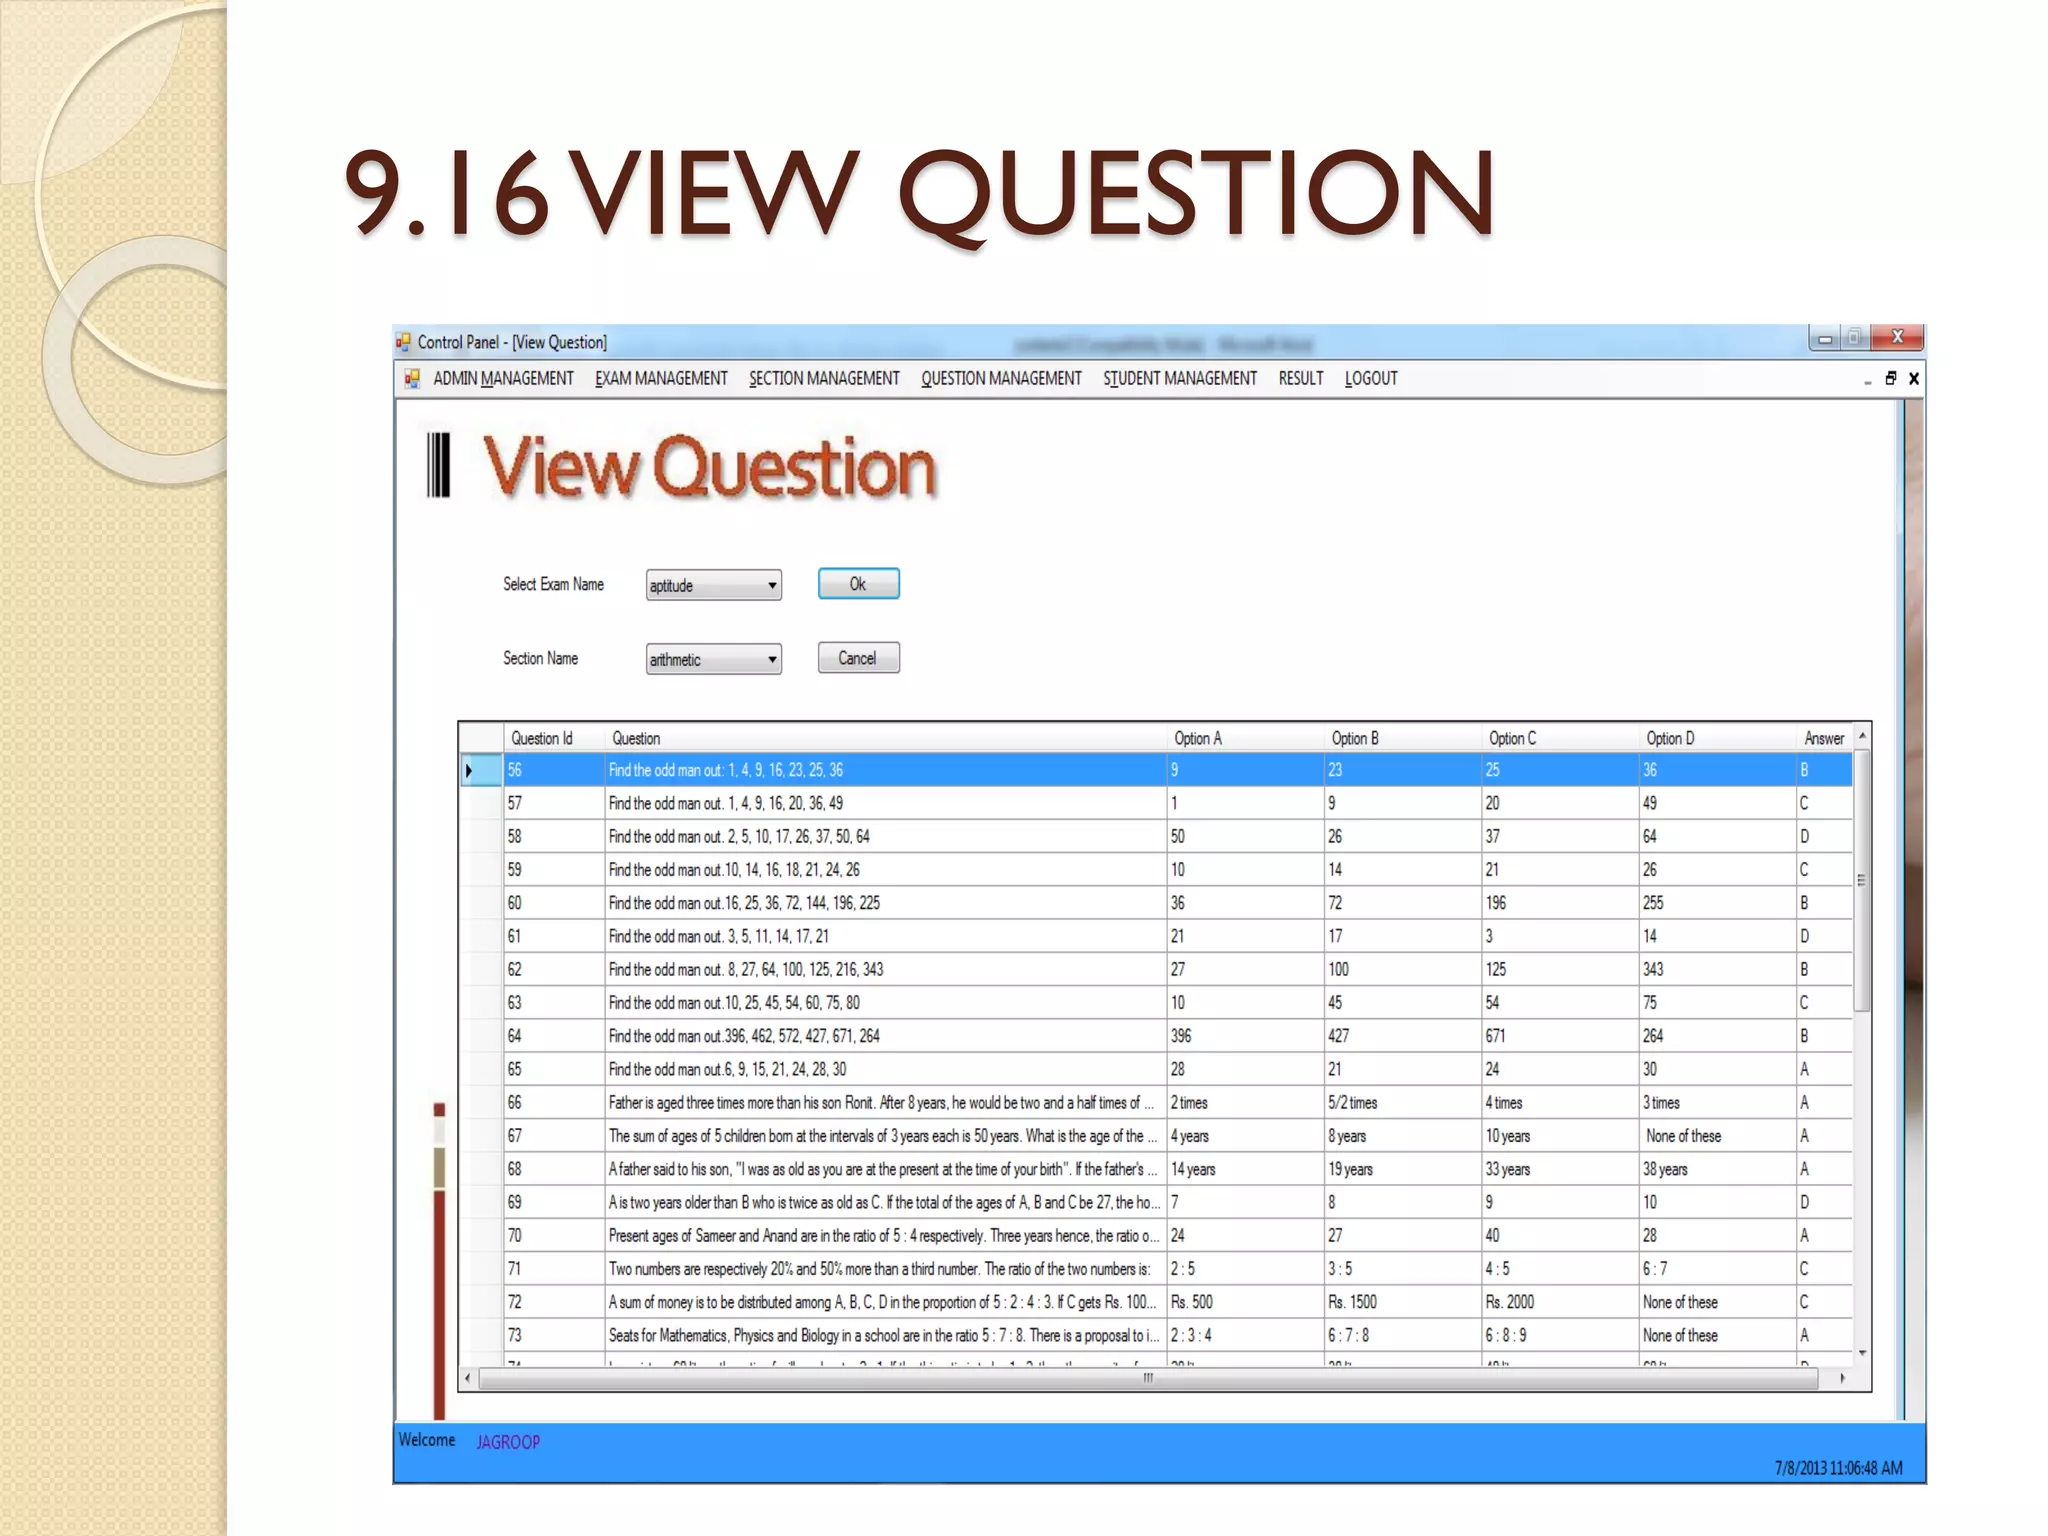Viewport: 2048px width, 1536px height.
Task: Click the JAGROOP username in status bar
Action: coord(508,1442)
